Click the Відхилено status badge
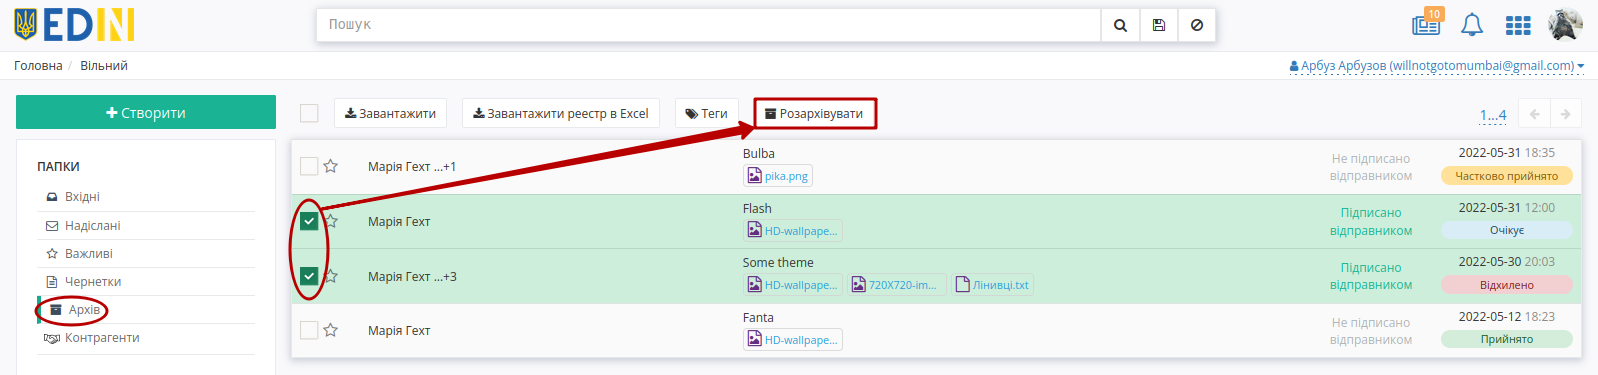Image resolution: width=1598 pixels, height=375 pixels. tap(1506, 285)
